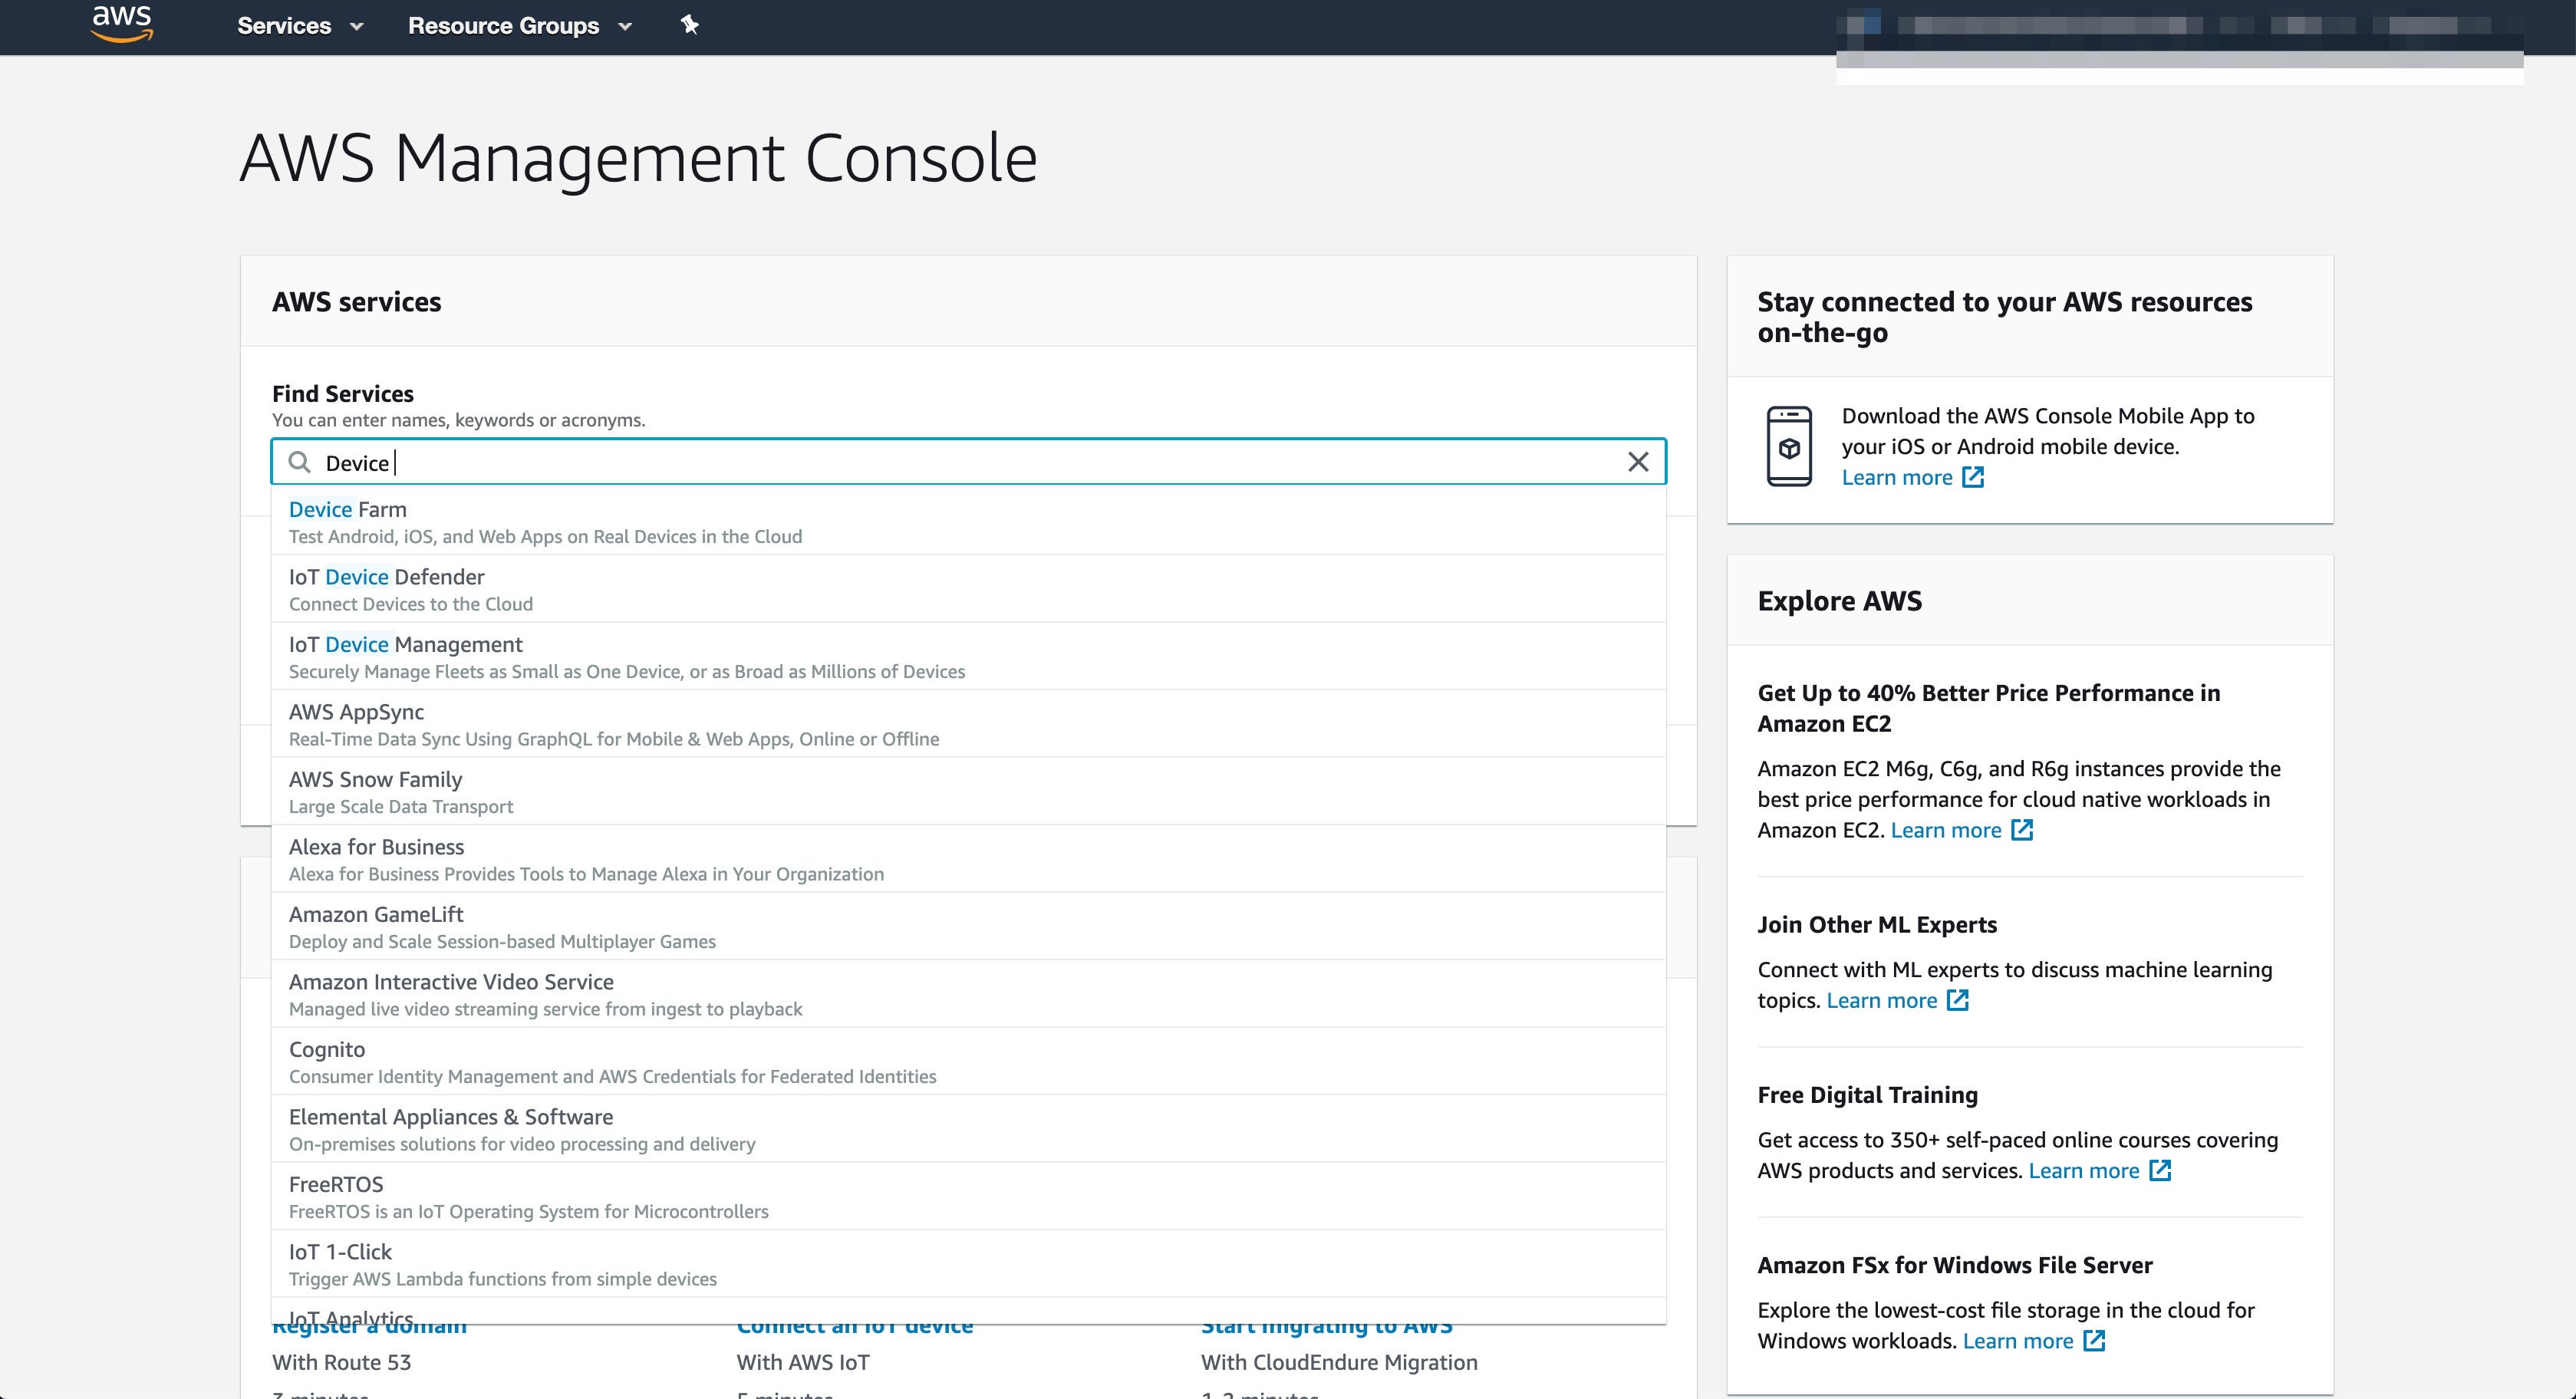The image size is (2576, 1399).
Task: Choose FreeRTOS in the dropdown list
Action: [x=336, y=1185]
